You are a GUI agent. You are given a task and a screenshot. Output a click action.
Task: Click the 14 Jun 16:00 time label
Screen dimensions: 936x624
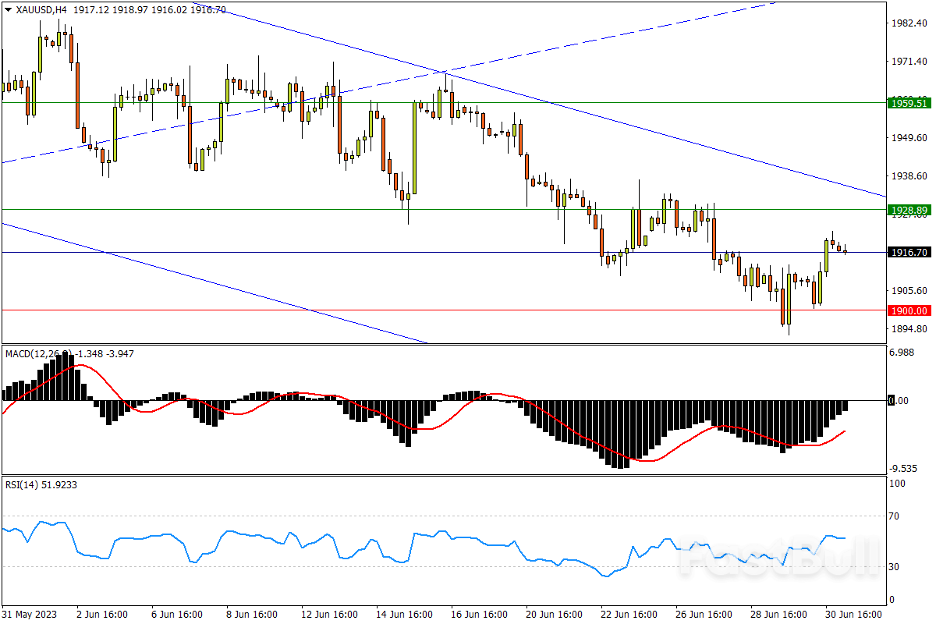pyautogui.click(x=406, y=614)
